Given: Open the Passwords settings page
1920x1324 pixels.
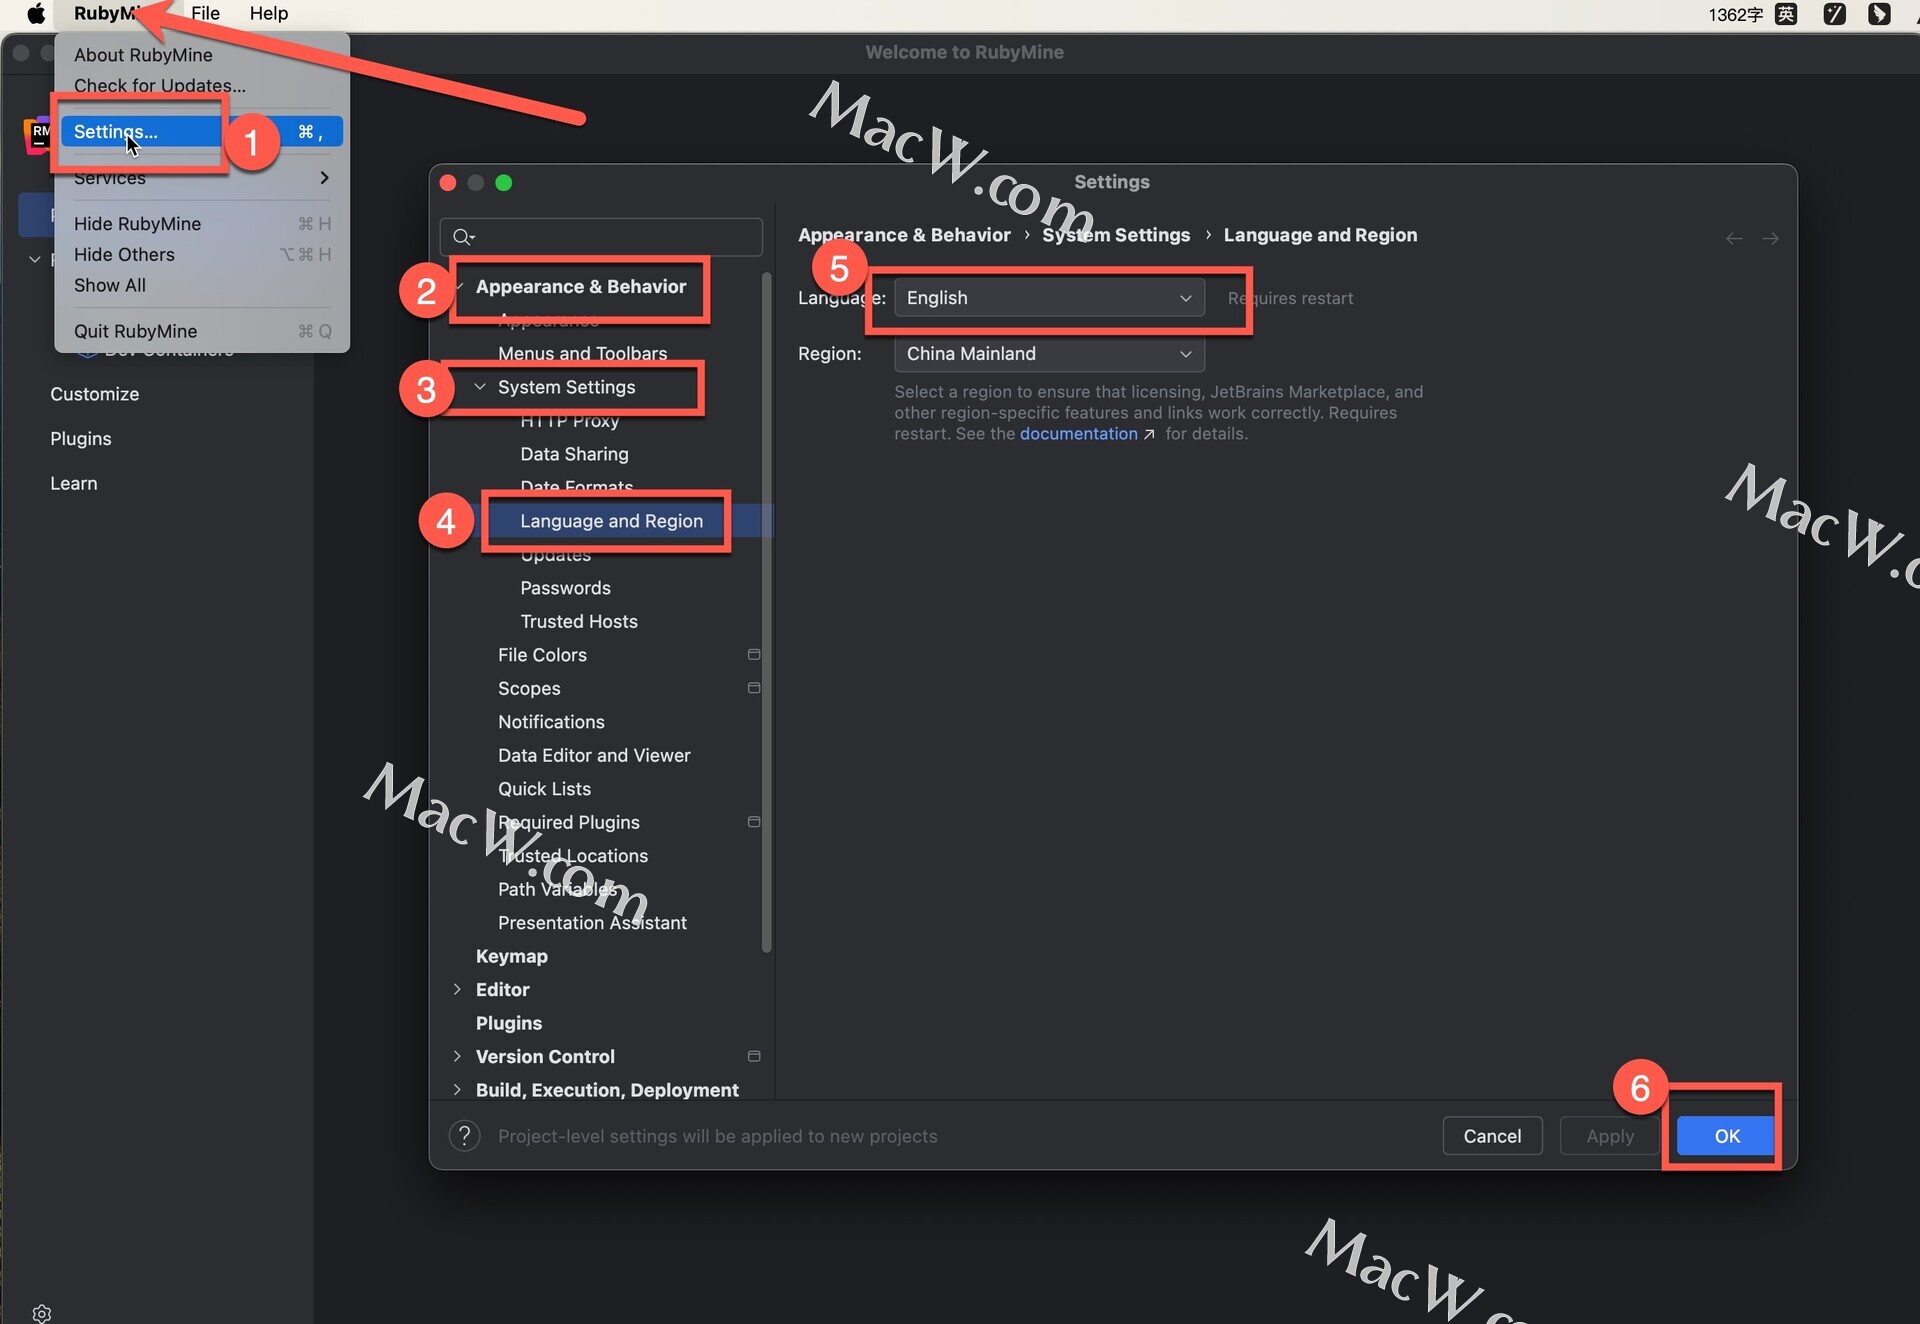Looking at the screenshot, I should pos(565,588).
